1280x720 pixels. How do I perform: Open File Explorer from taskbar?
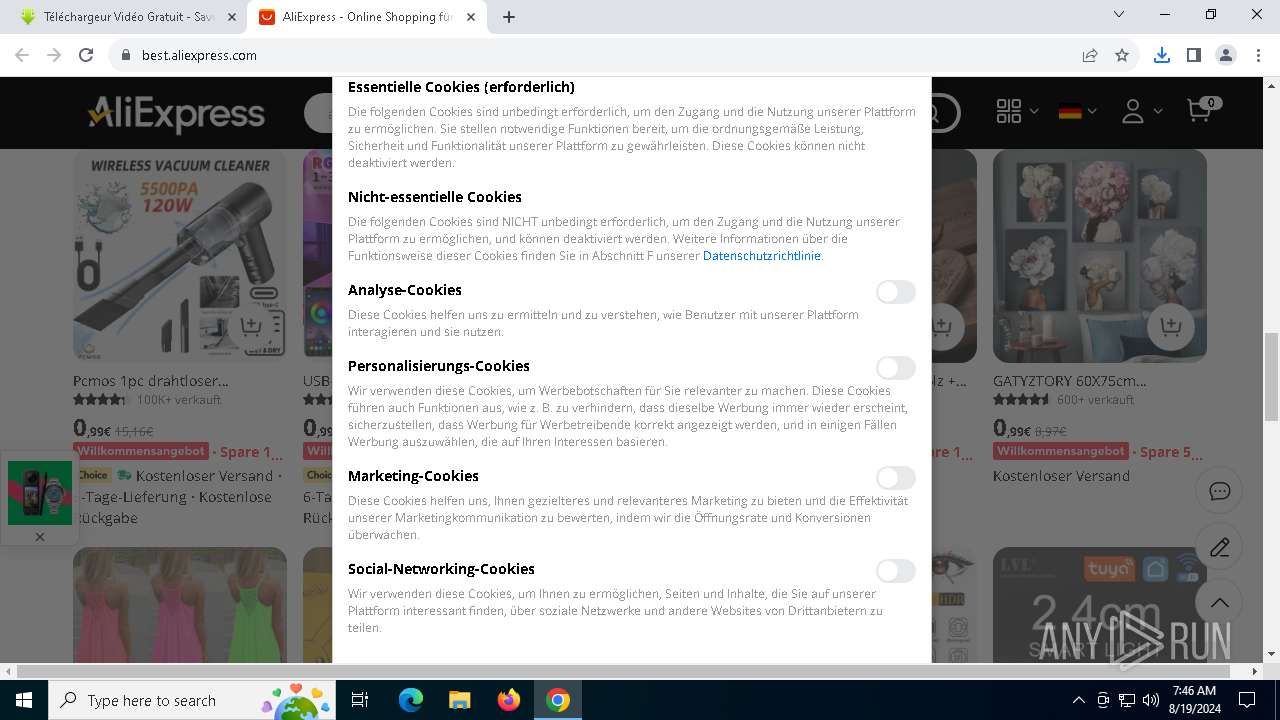pyautogui.click(x=459, y=700)
